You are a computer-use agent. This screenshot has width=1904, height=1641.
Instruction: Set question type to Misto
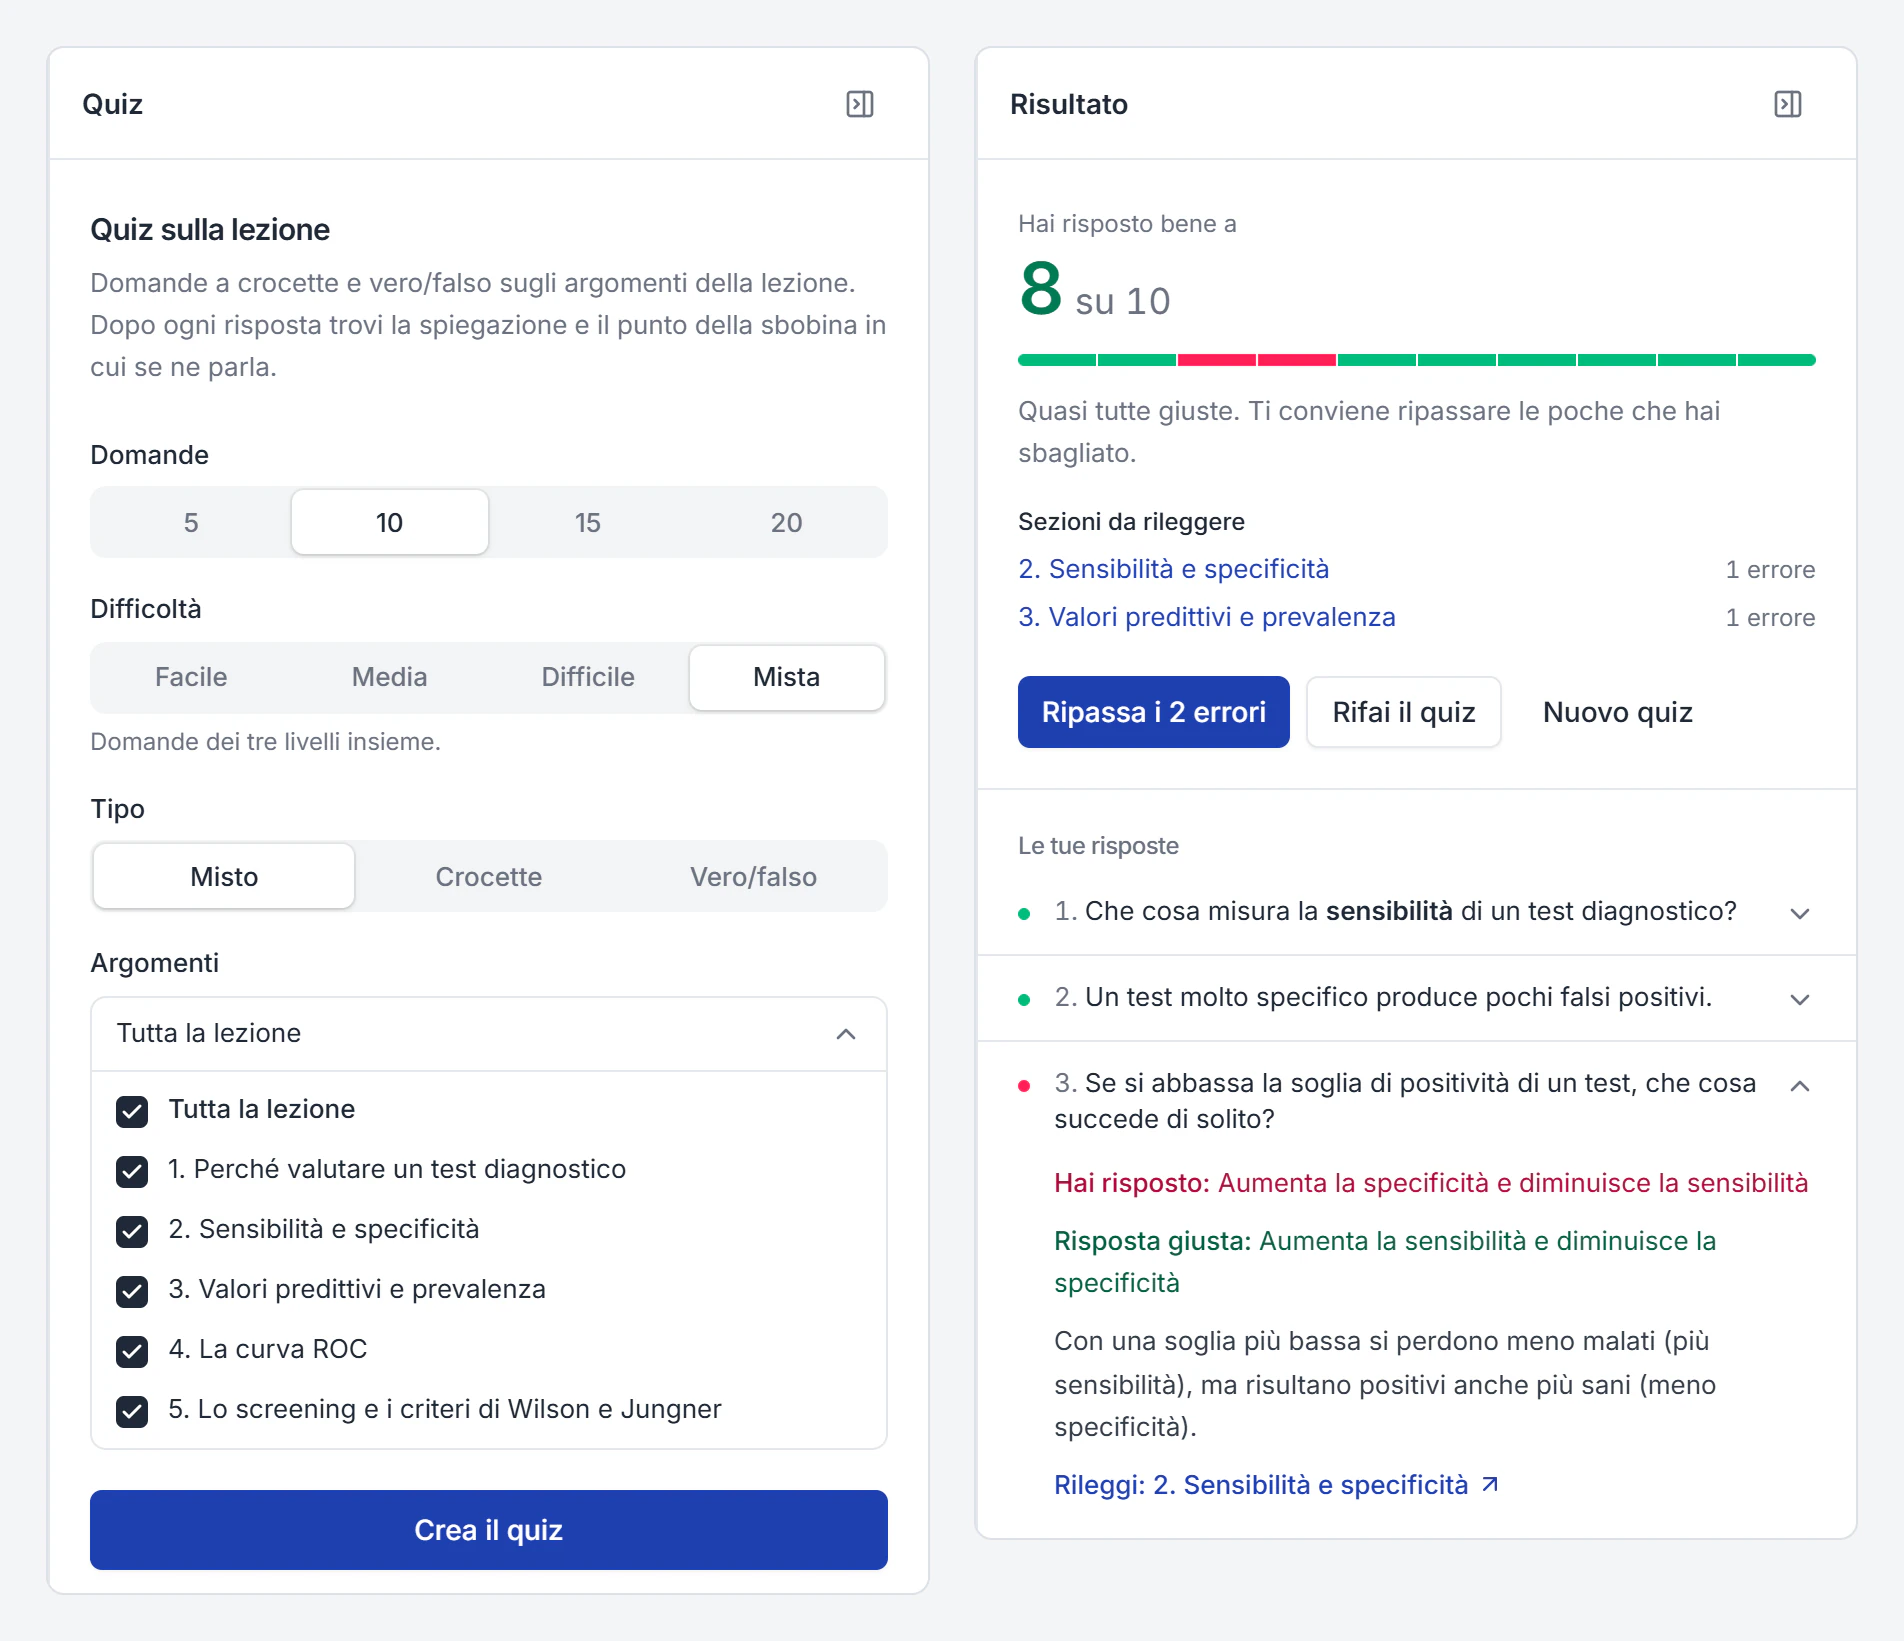point(224,877)
